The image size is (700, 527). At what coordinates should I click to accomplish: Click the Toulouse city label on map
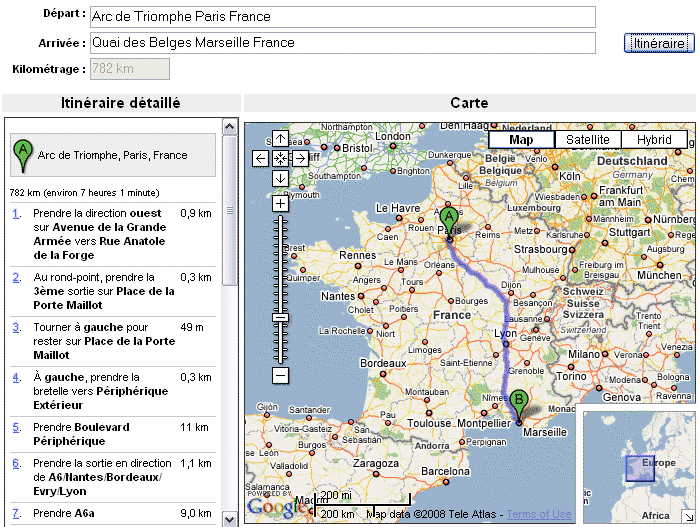[x=429, y=423]
